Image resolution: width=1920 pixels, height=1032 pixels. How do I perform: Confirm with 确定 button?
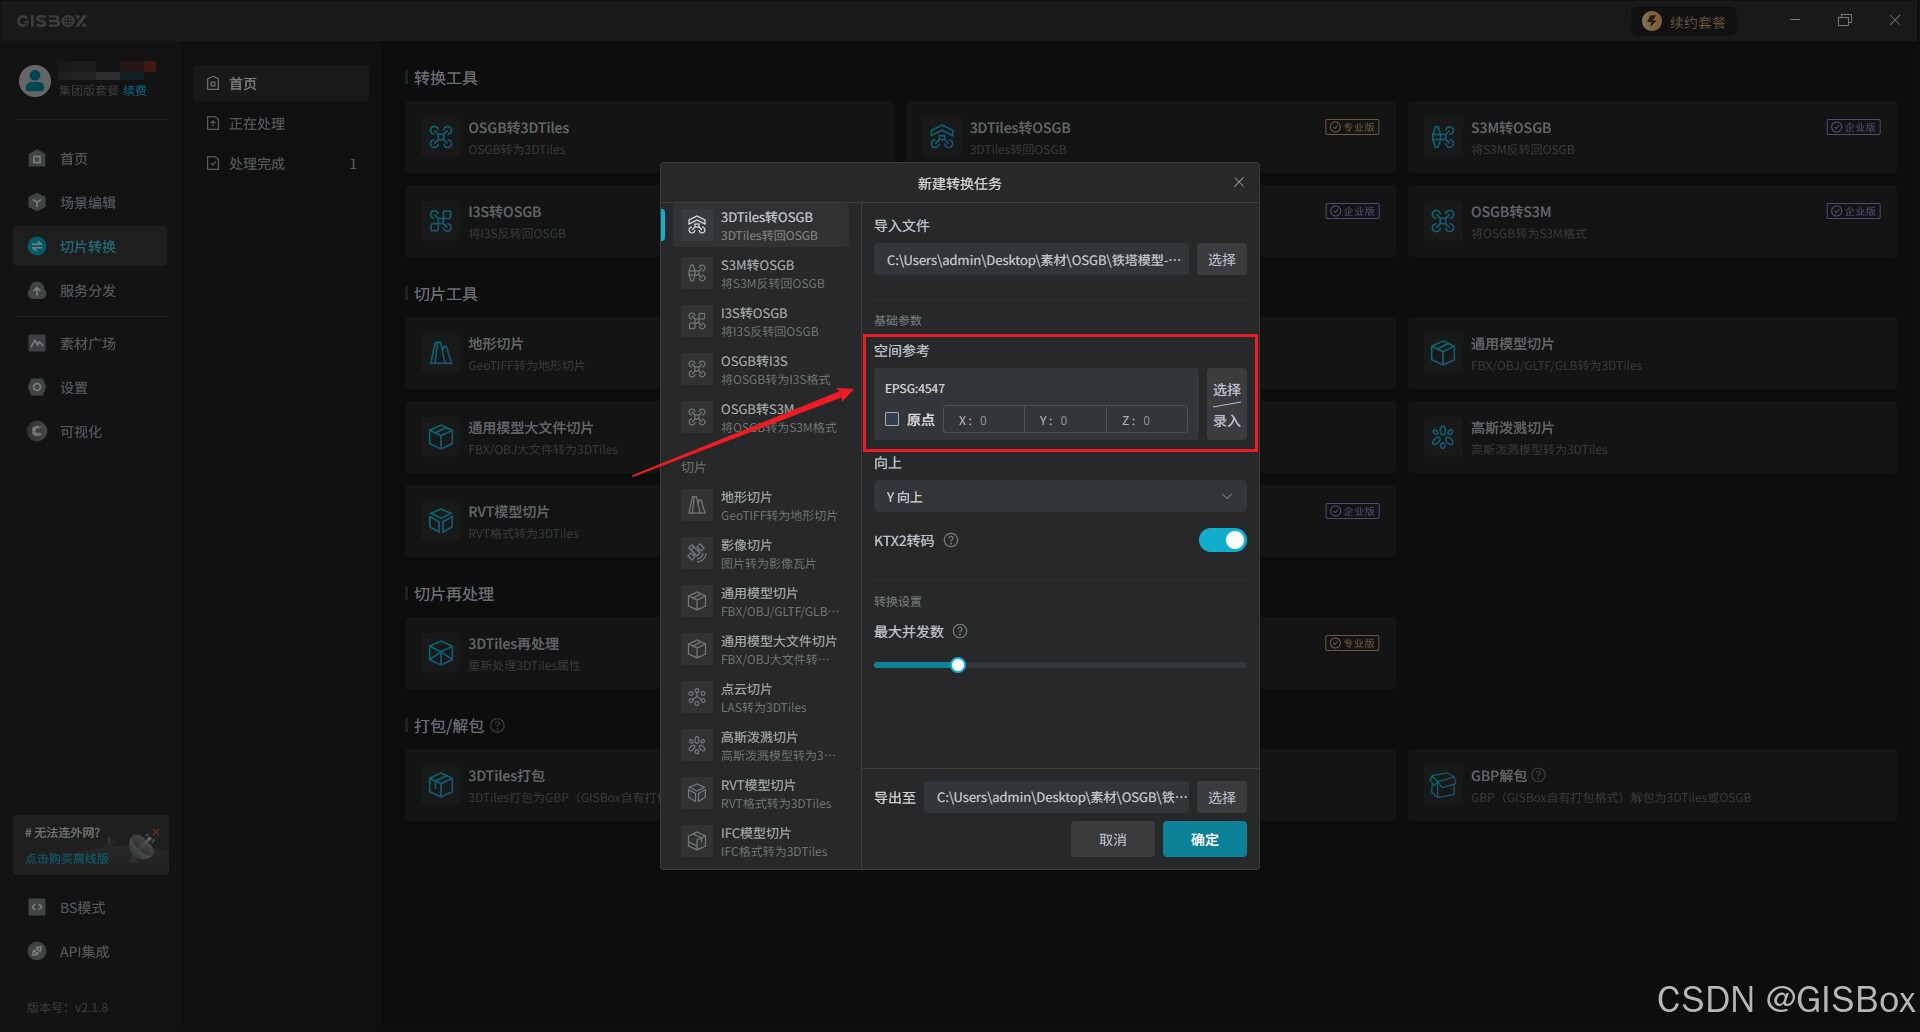[x=1205, y=839]
